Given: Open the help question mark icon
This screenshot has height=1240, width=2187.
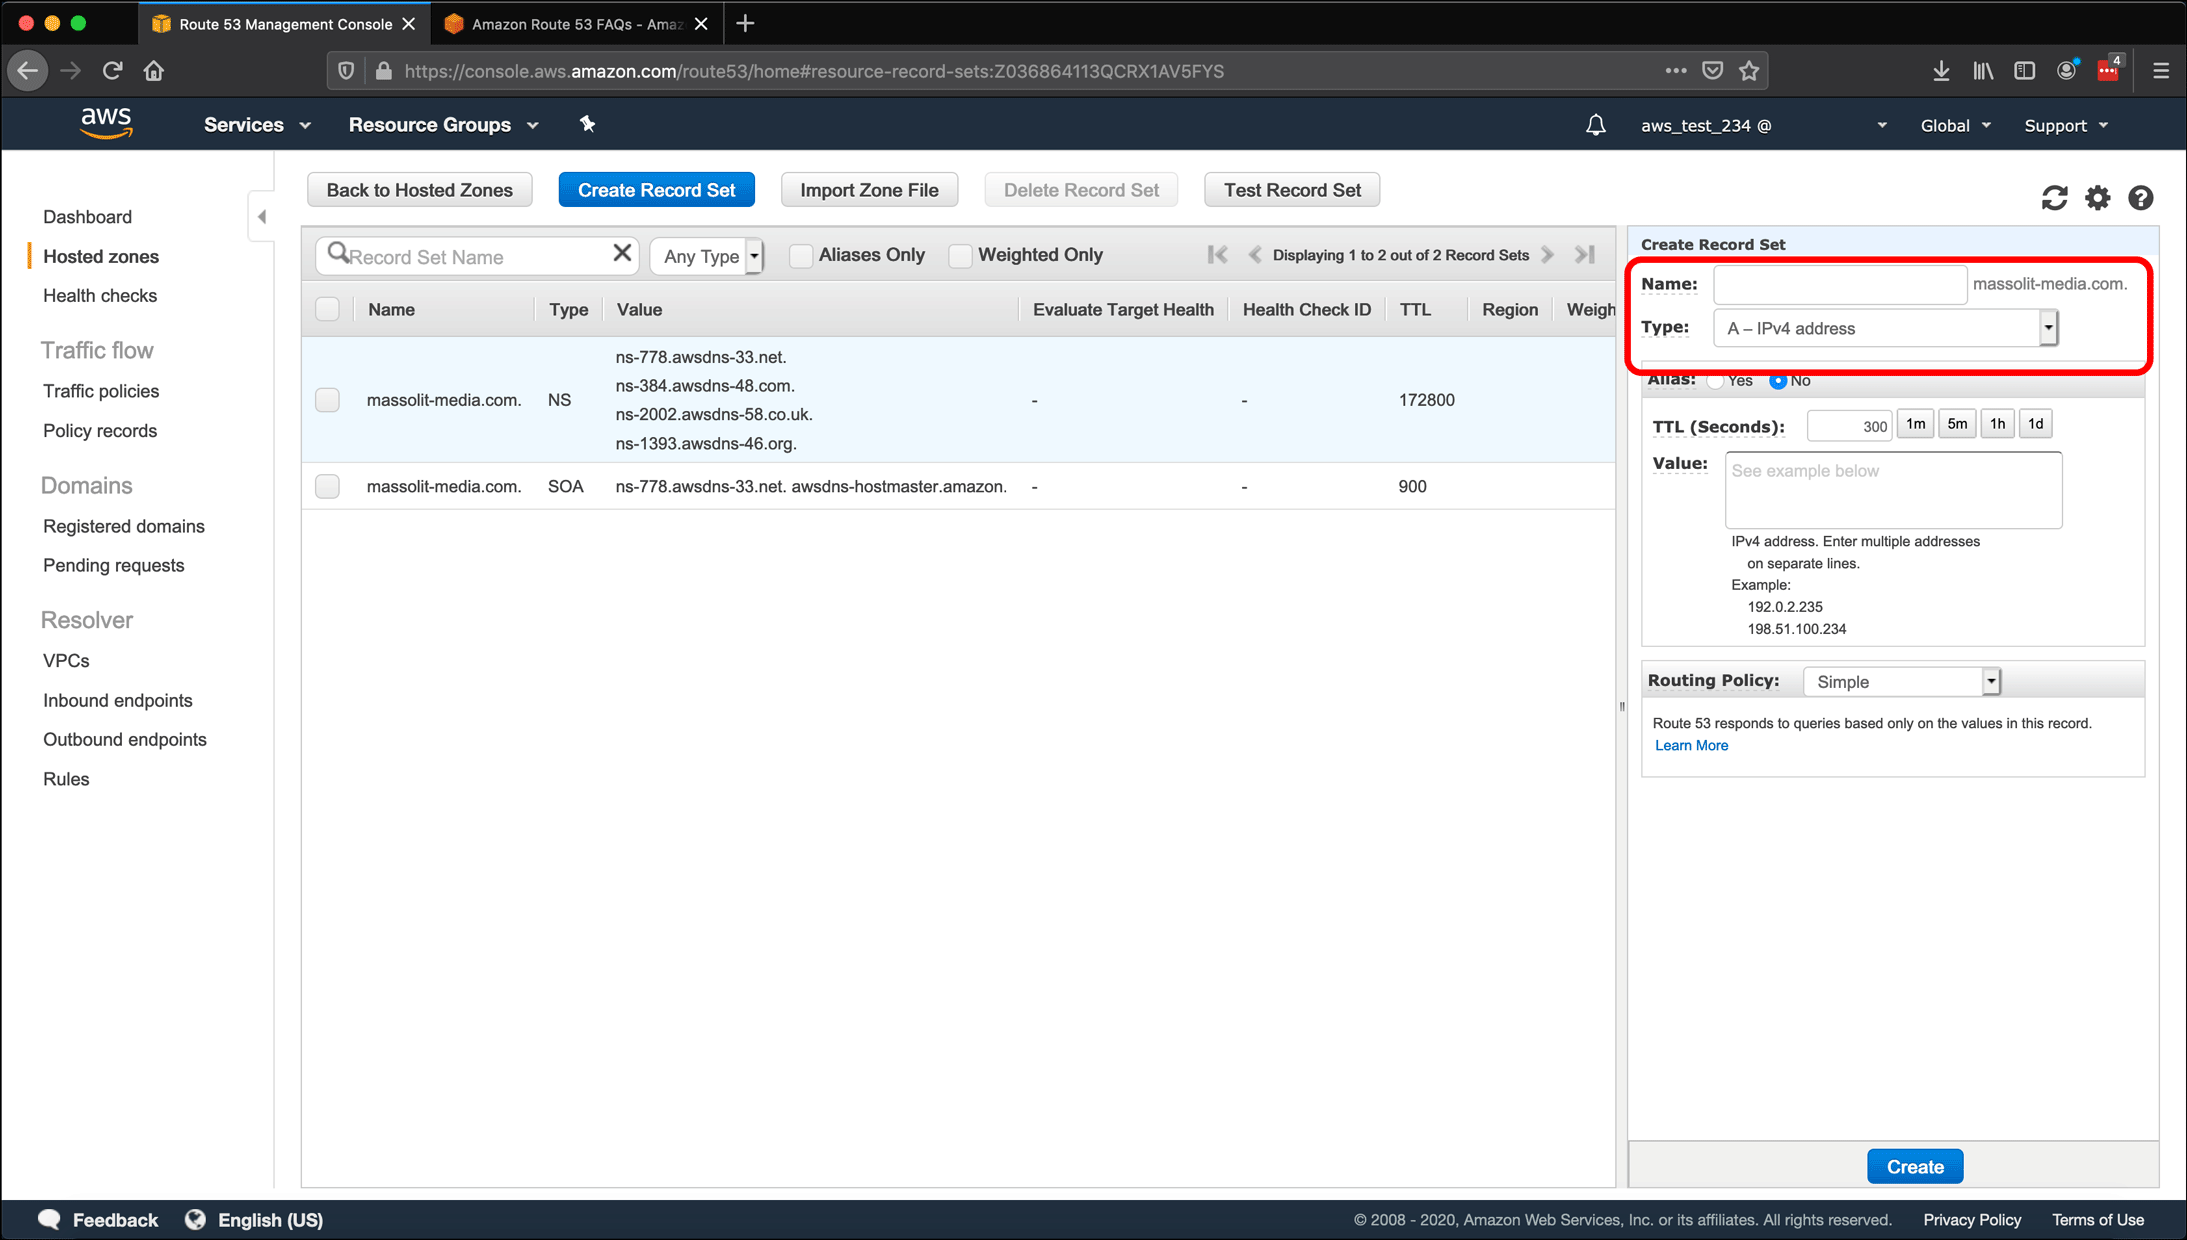Looking at the screenshot, I should coord(2140,198).
